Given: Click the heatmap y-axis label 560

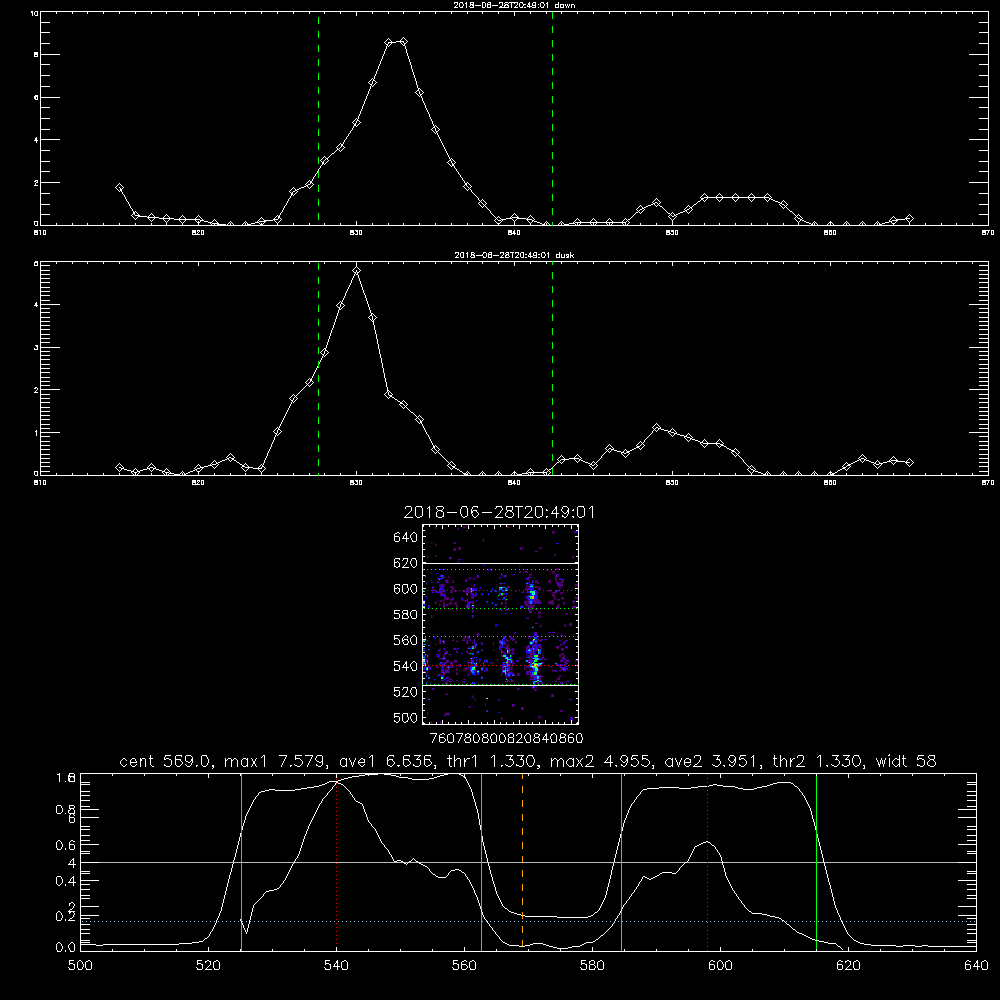Looking at the screenshot, I should pyautogui.click(x=405, y=640).
